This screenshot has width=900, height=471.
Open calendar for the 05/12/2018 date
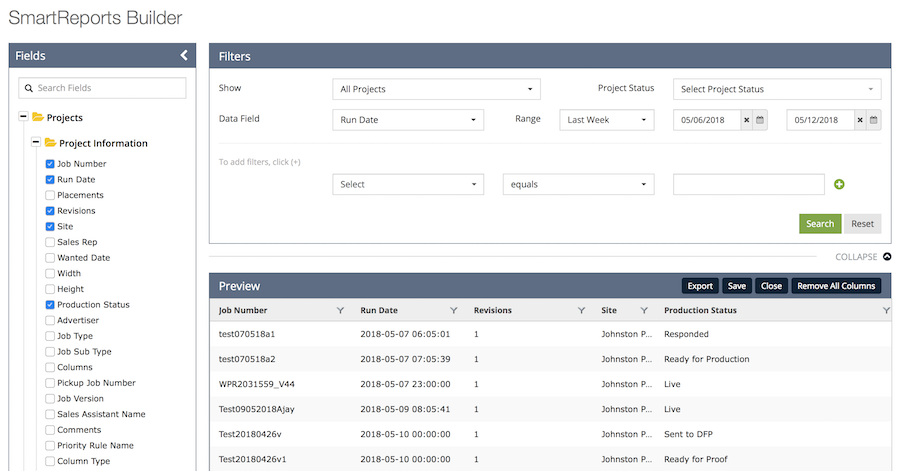tap(874, 120)
